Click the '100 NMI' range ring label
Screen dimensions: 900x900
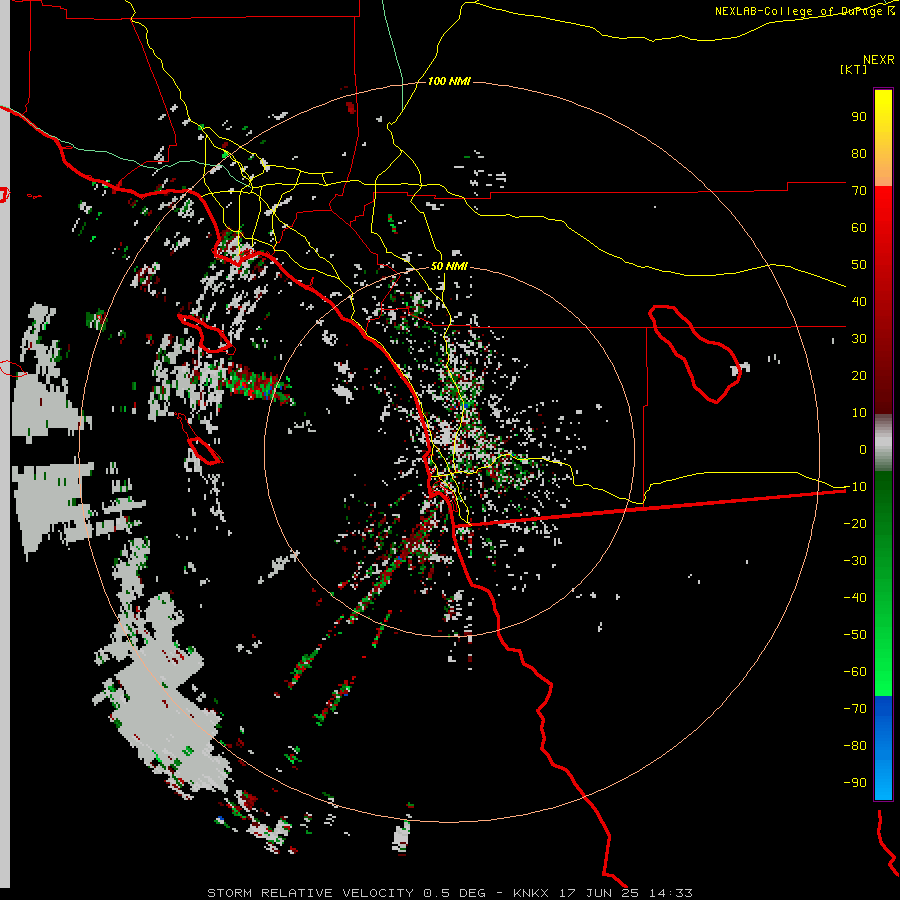449,82
